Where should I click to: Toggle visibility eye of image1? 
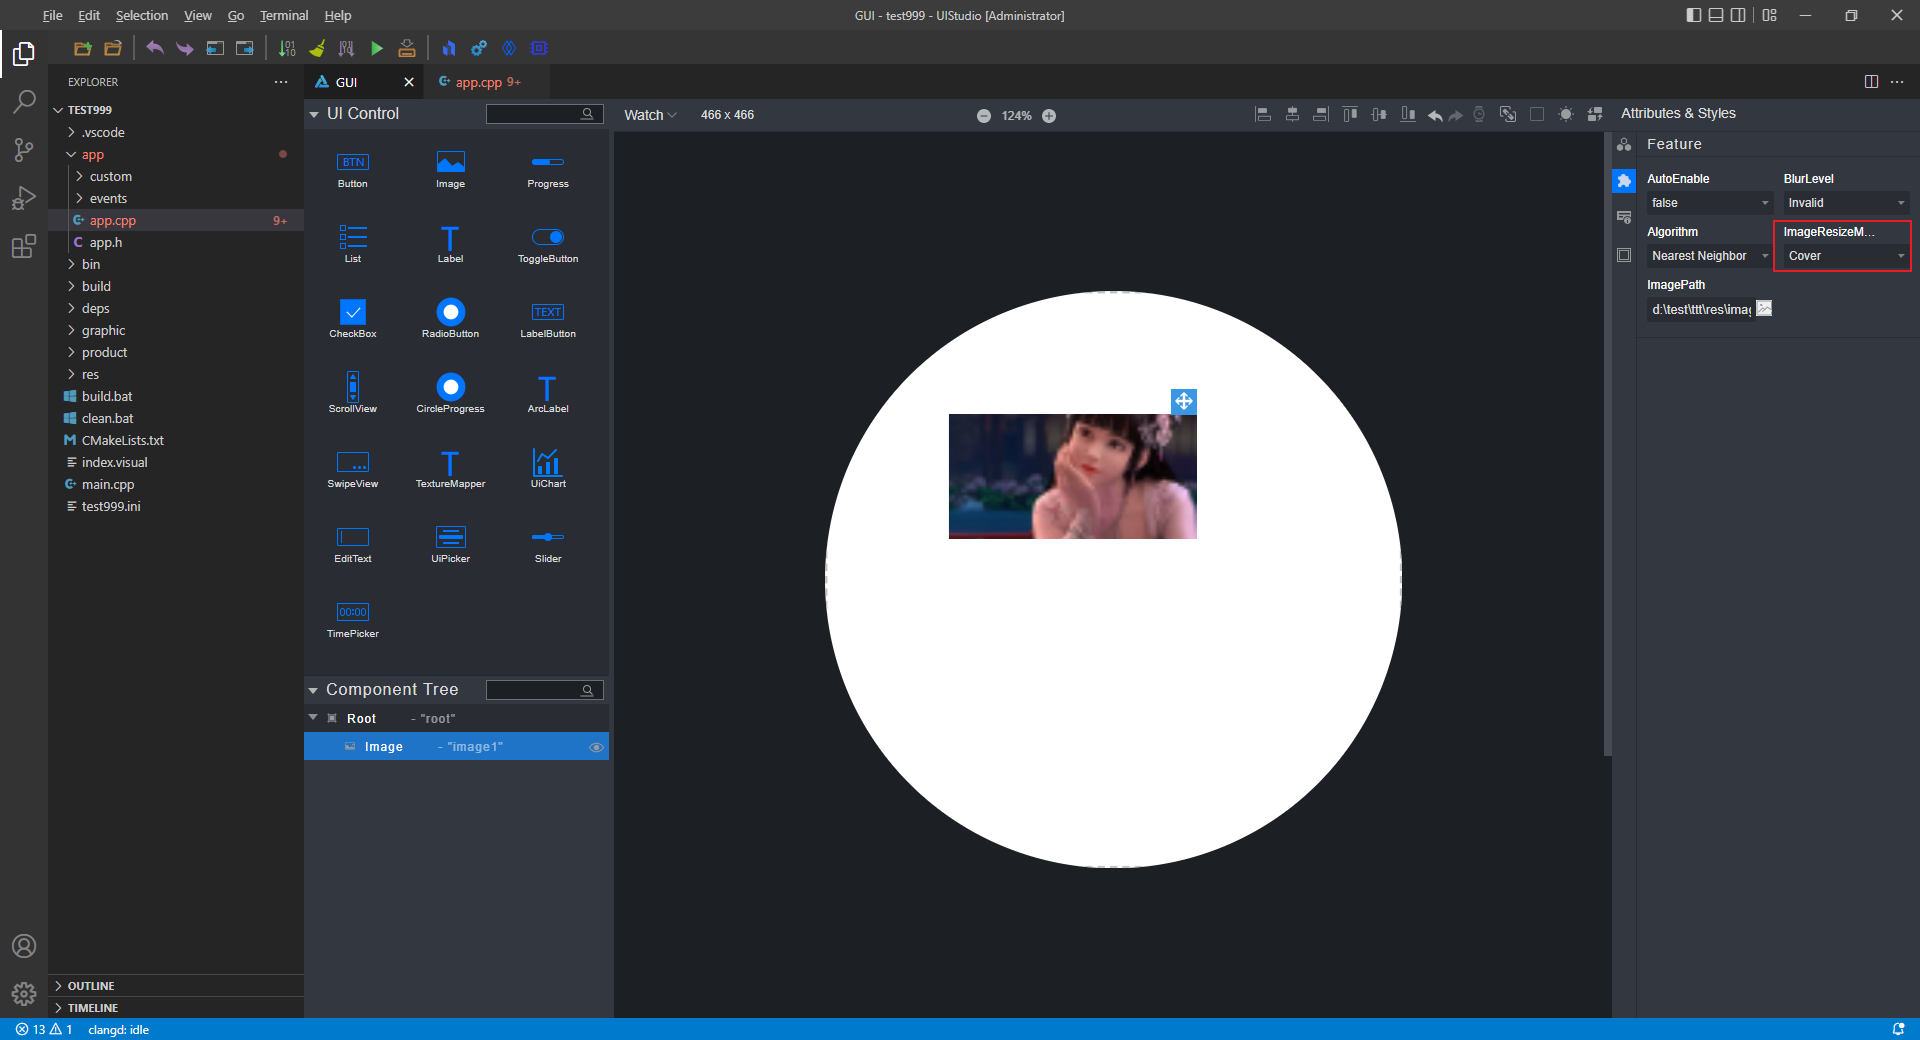(596, 747)
